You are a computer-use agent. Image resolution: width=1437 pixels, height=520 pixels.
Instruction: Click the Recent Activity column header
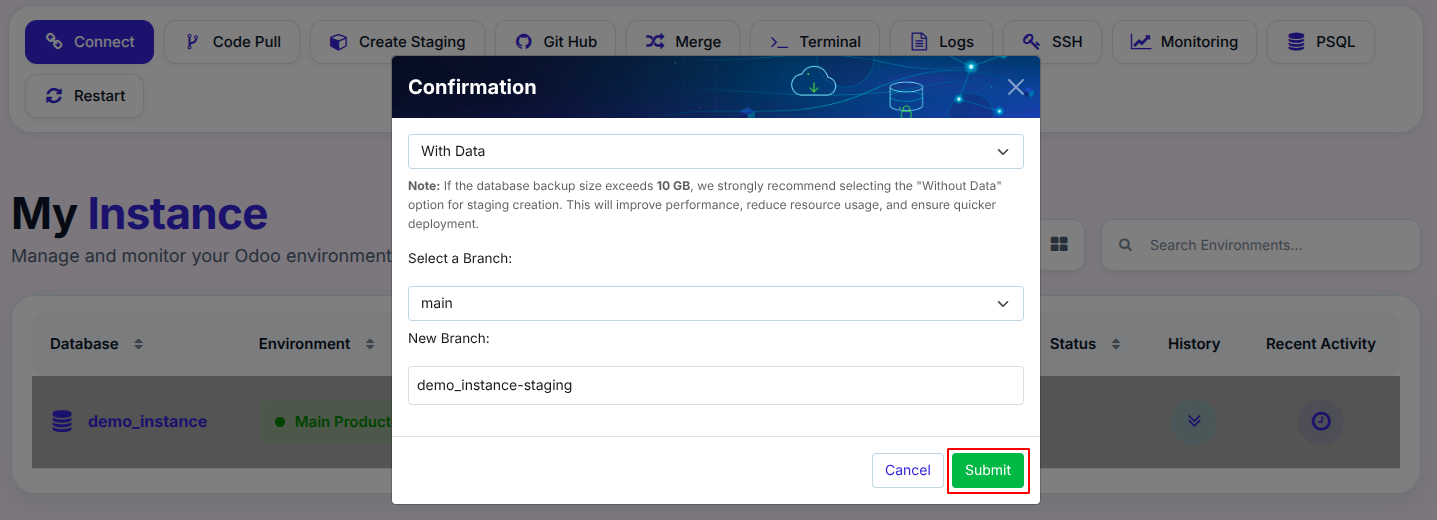click(1321, 344)
